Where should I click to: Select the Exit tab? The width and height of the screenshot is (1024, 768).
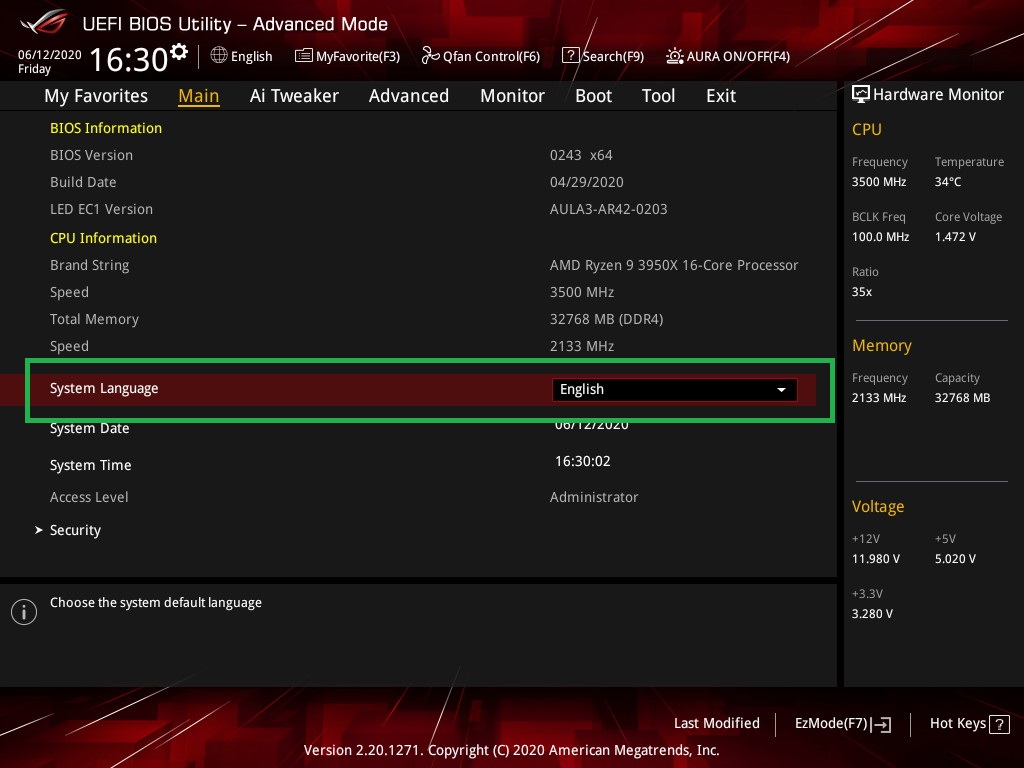pyautogui.click(x=721, y=96)
